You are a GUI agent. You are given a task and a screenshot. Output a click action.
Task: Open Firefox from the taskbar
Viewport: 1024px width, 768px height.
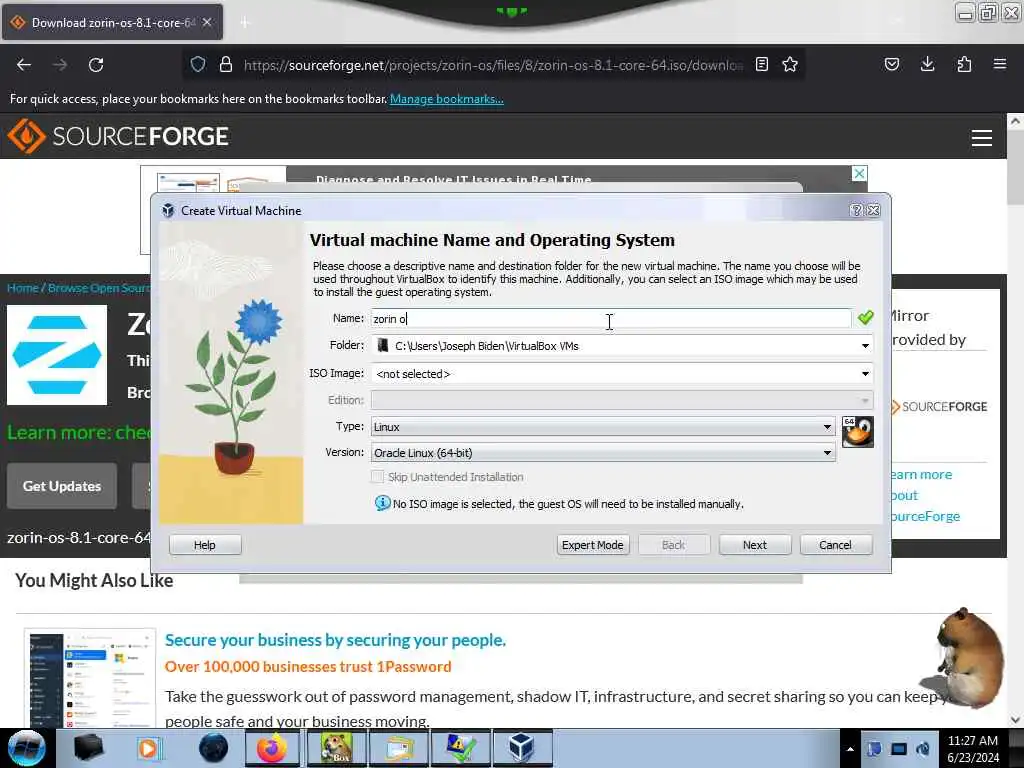272,748
